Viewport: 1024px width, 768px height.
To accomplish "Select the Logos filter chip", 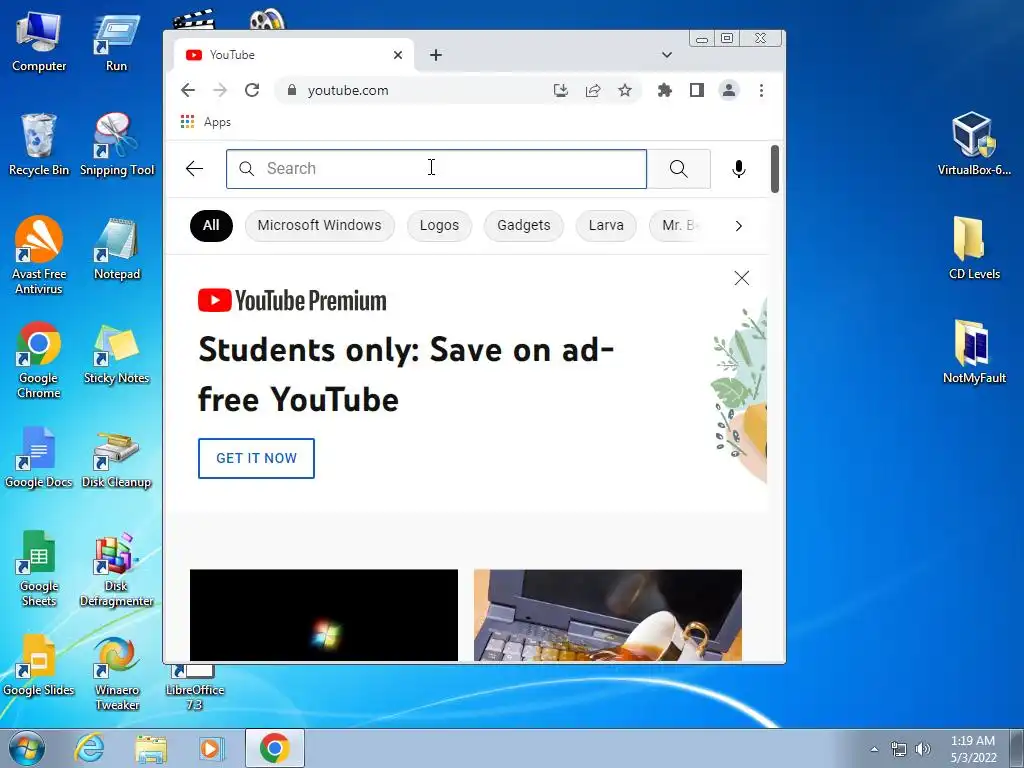I will coord(440,225).
